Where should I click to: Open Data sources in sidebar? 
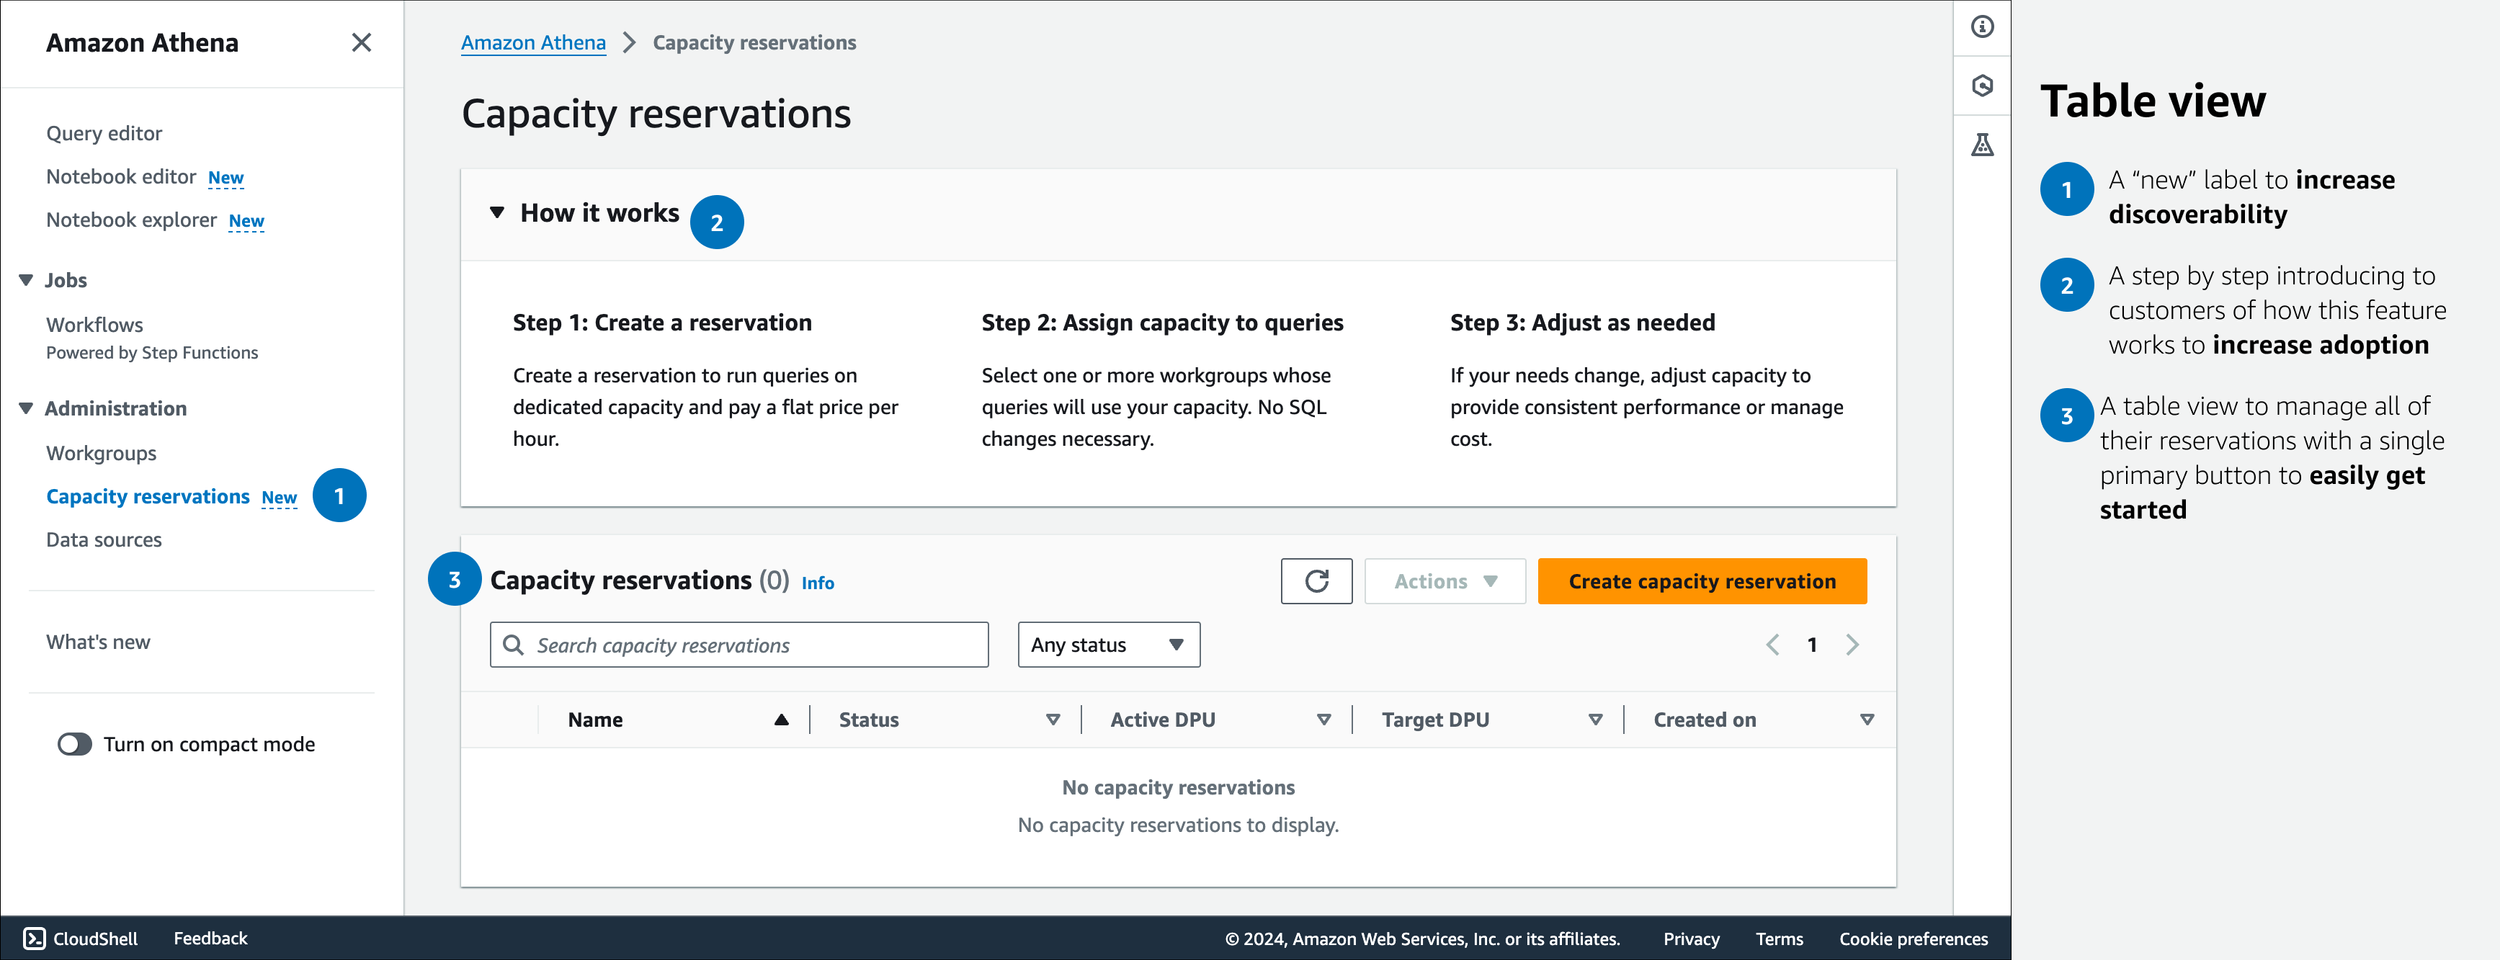pyautogui.click(x=104, y=540)
